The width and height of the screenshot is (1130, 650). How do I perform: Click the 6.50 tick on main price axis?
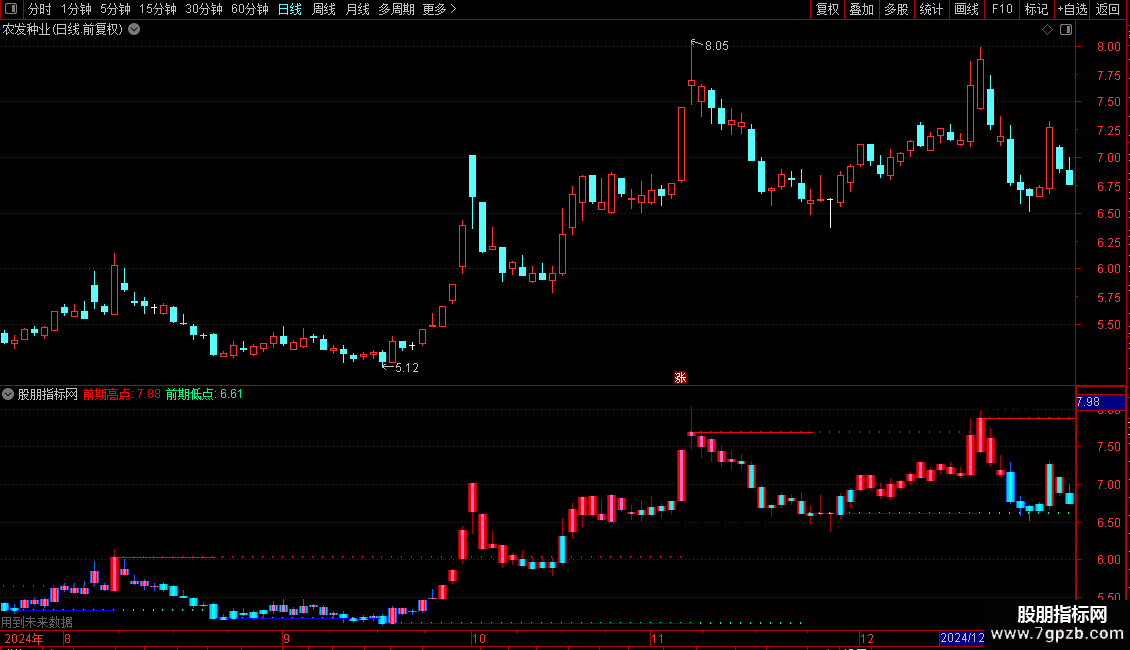tap(1108, 214)
